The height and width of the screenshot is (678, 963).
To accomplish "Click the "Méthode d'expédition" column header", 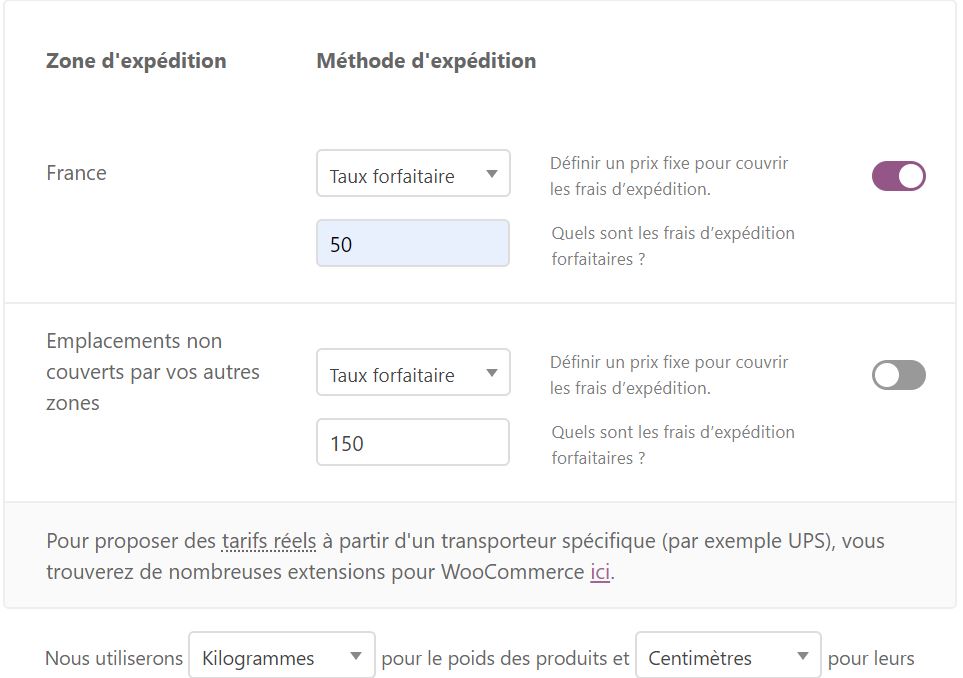I will click(x=425, y=60).
